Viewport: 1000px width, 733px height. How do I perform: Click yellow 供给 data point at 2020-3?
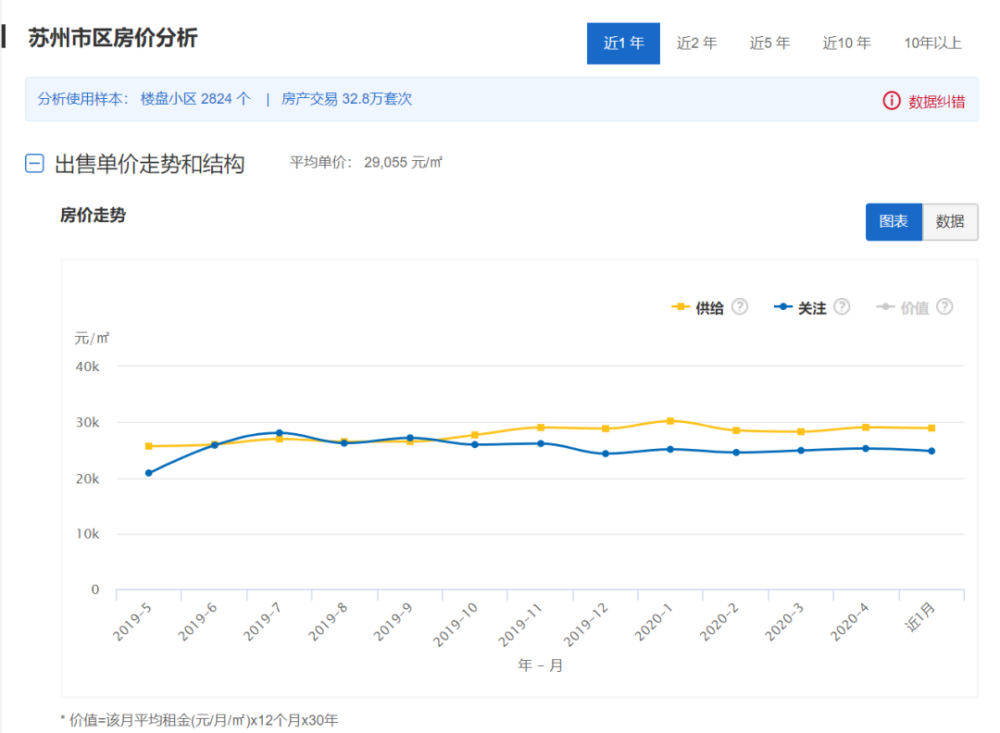[x=801, y=432]
